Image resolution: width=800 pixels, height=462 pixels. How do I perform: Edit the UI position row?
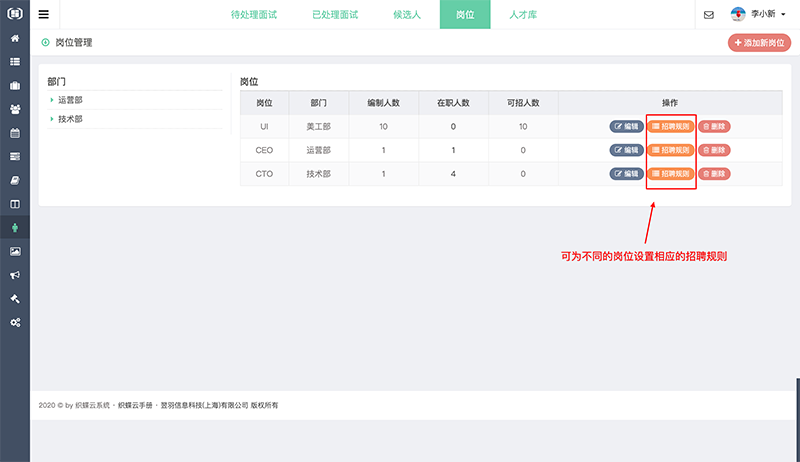[x=627, y=126]
